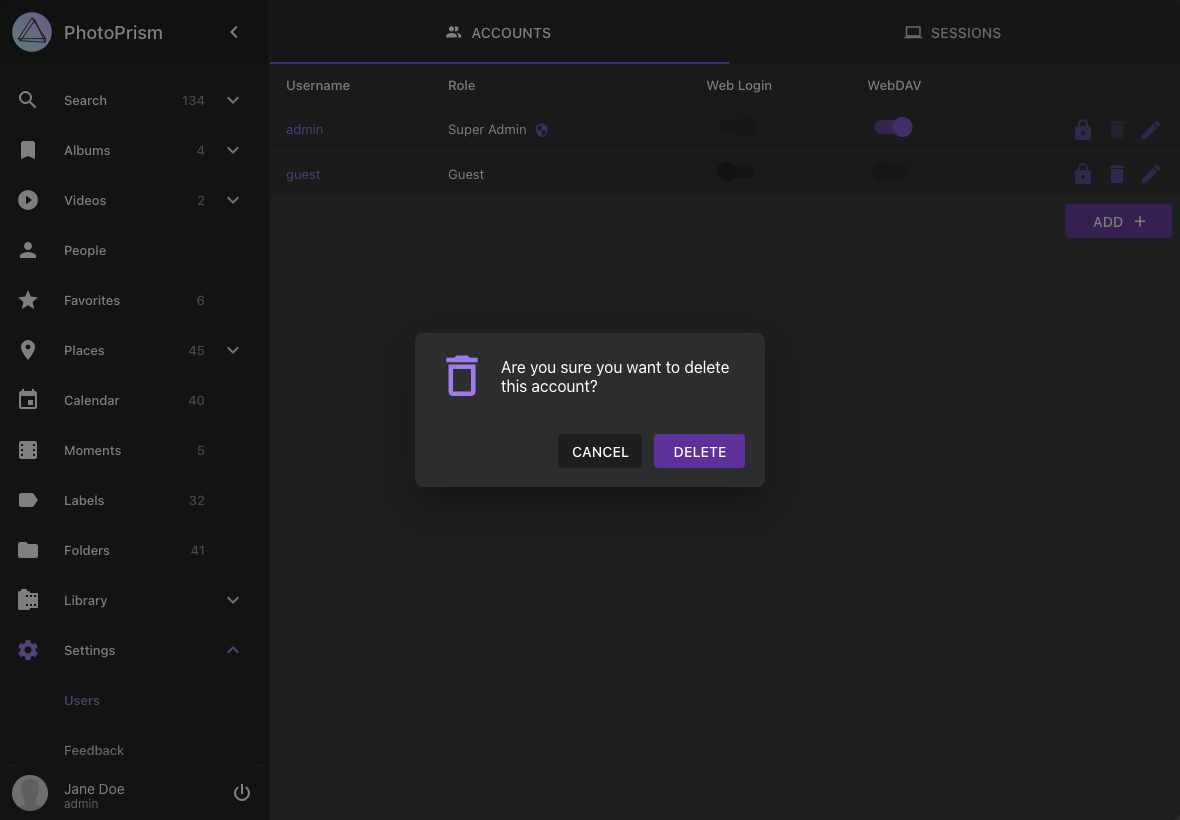
Task: Select the Moments film icon in the sidebar
Action: coord(28,450)
